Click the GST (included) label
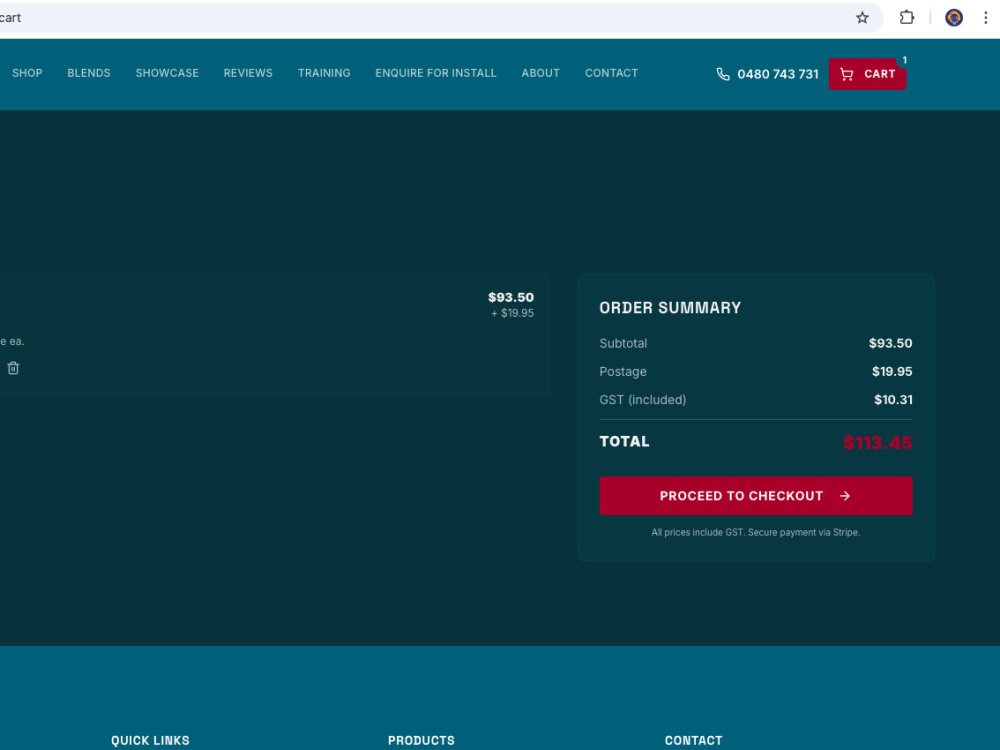The height and width of the screenshot is (750, 1000). tap(643, 400)
